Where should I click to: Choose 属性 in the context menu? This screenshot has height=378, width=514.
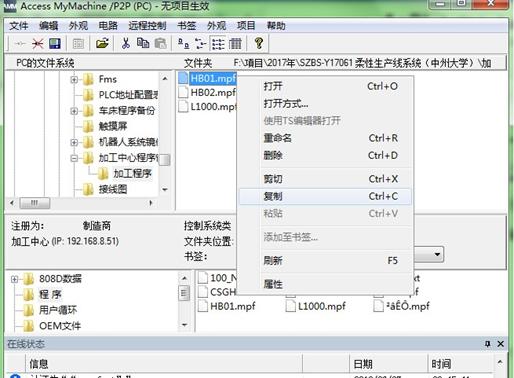(325, 284)
